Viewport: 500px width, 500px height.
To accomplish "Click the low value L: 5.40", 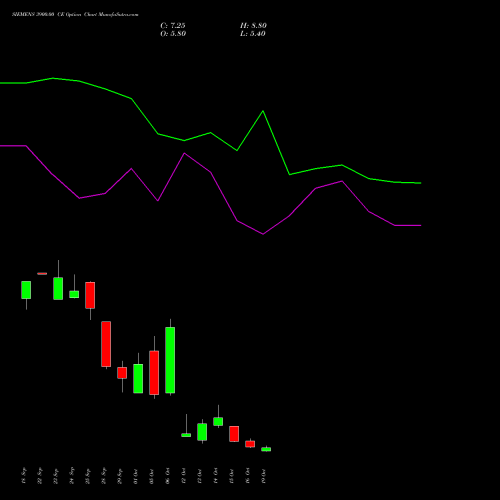I will point(253,34).
